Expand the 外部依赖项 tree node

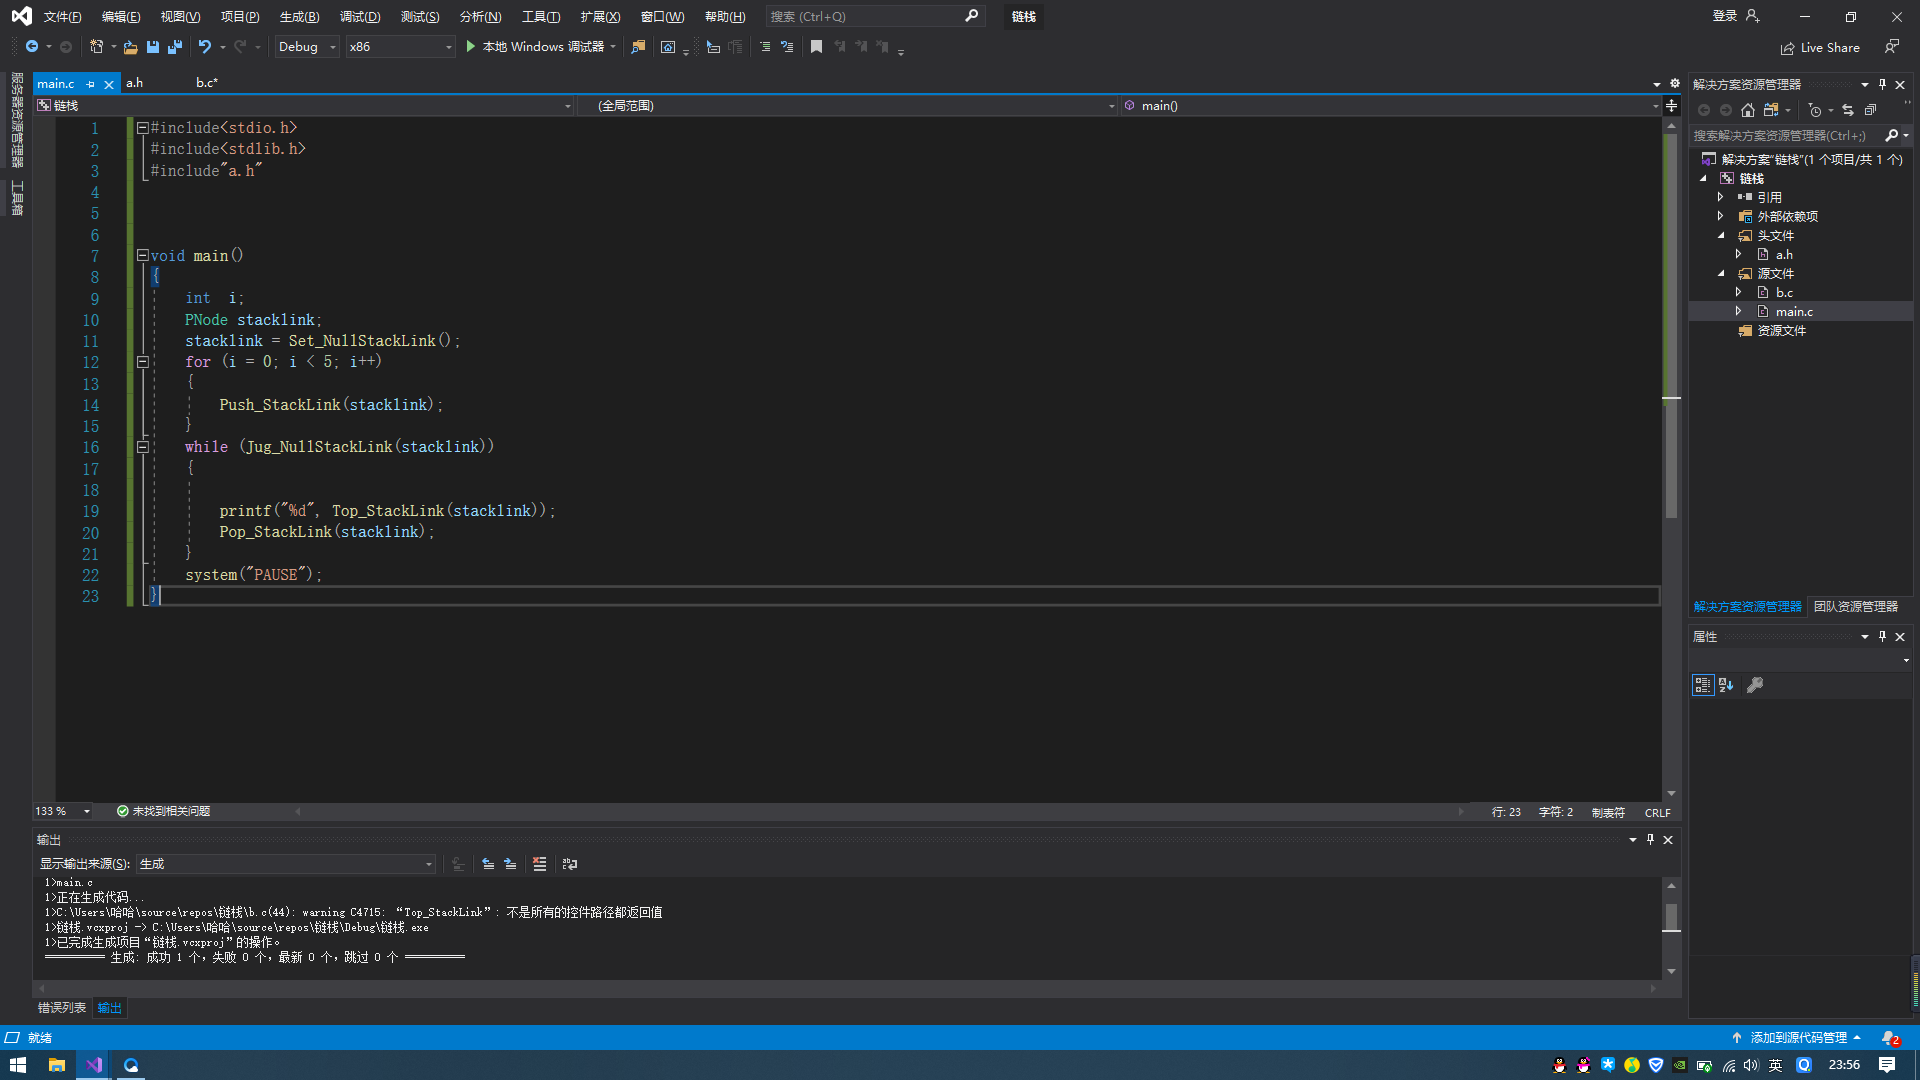click(x=1720, y=216)
